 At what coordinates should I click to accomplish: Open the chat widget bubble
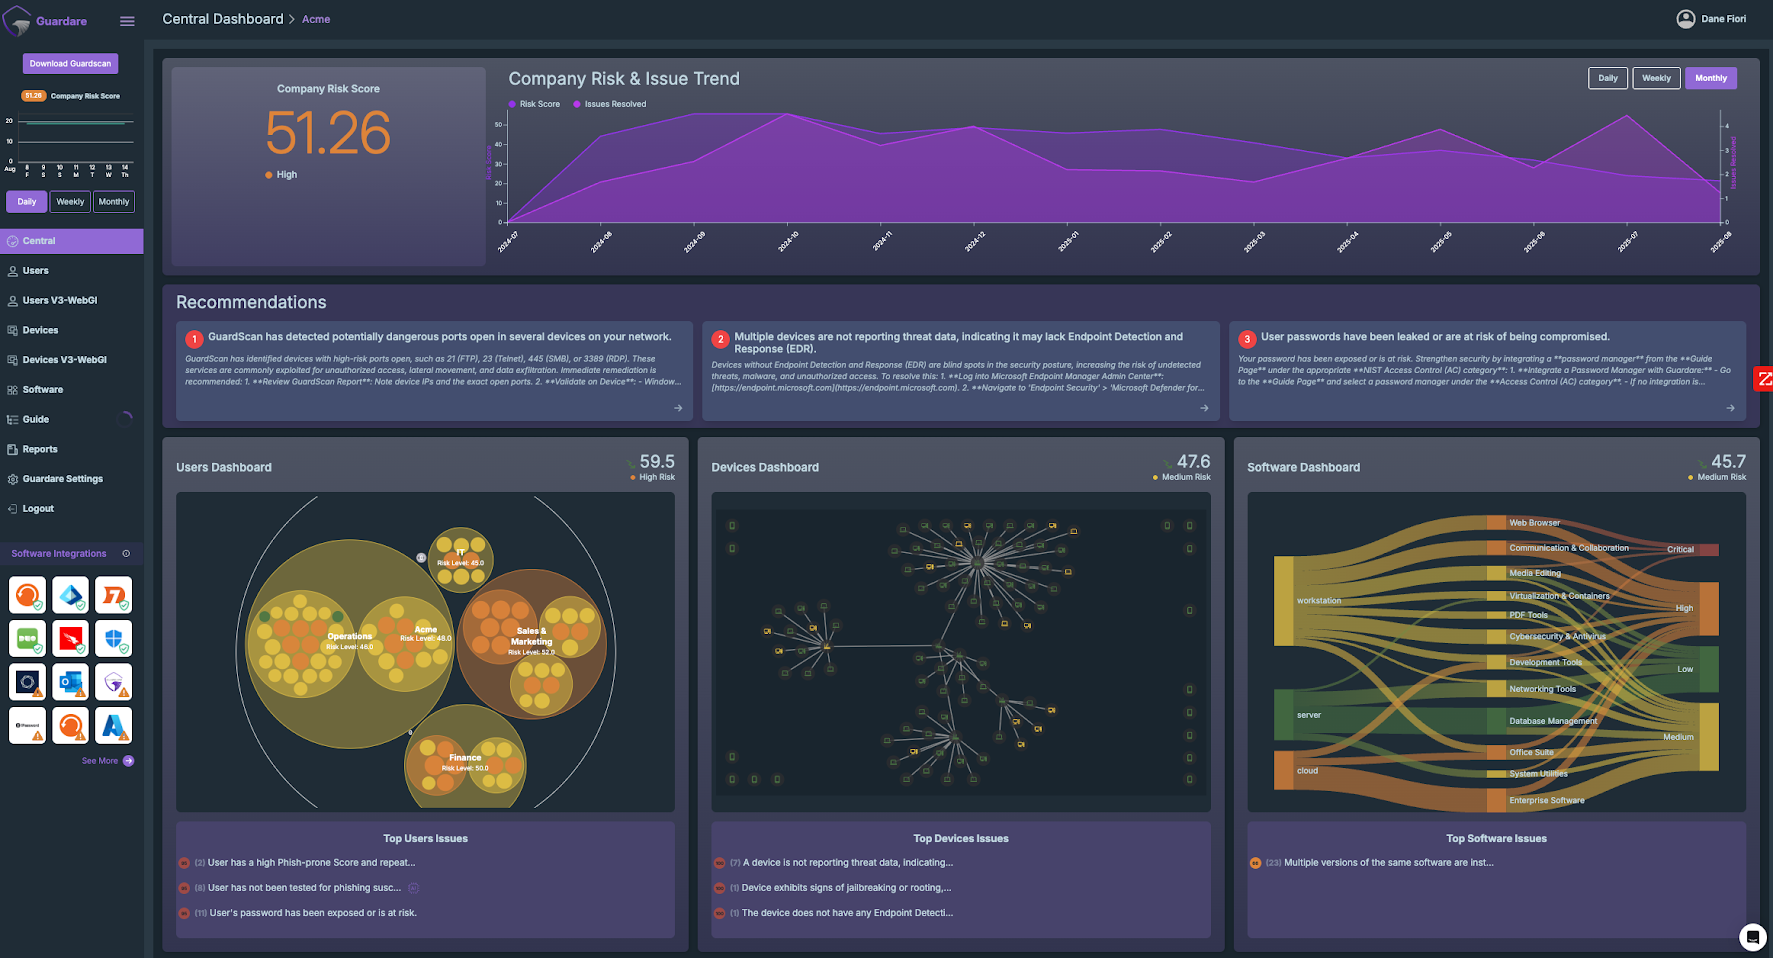[x=1752, y=937]
